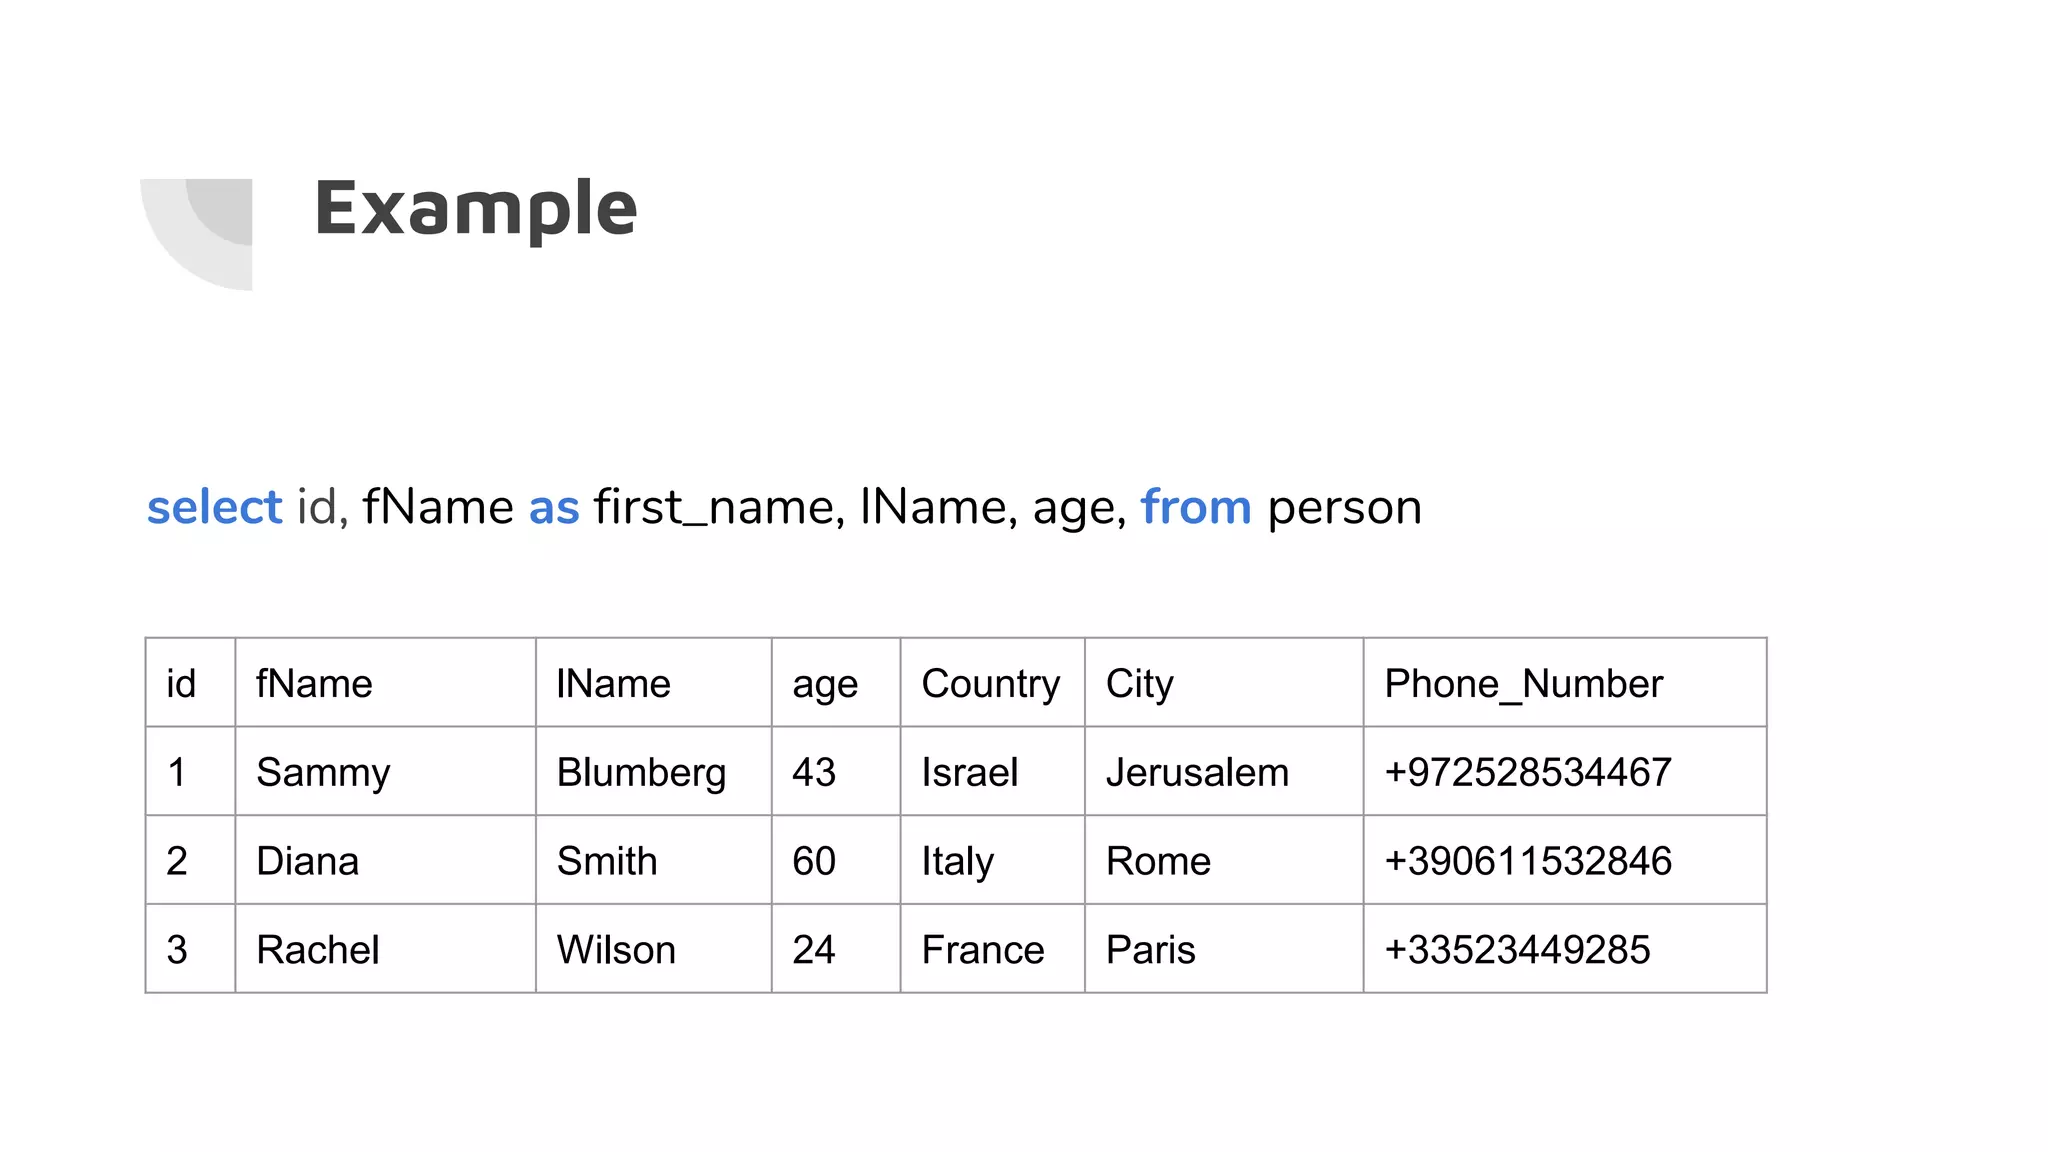The width and height of the screenshot is (2048, 1152).
Task: Select the Diana table cell
Action: [307, 861]
